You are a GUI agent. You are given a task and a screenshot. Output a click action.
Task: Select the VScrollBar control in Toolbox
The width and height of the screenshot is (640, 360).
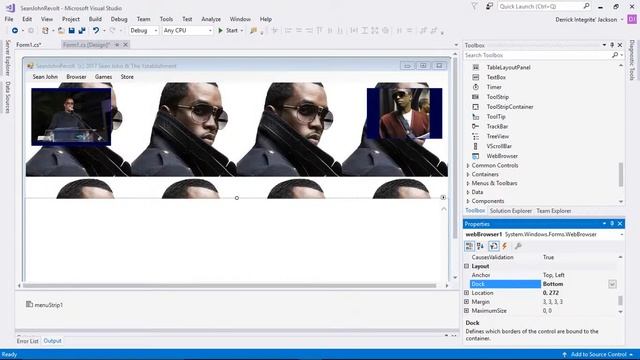(499, 146)
